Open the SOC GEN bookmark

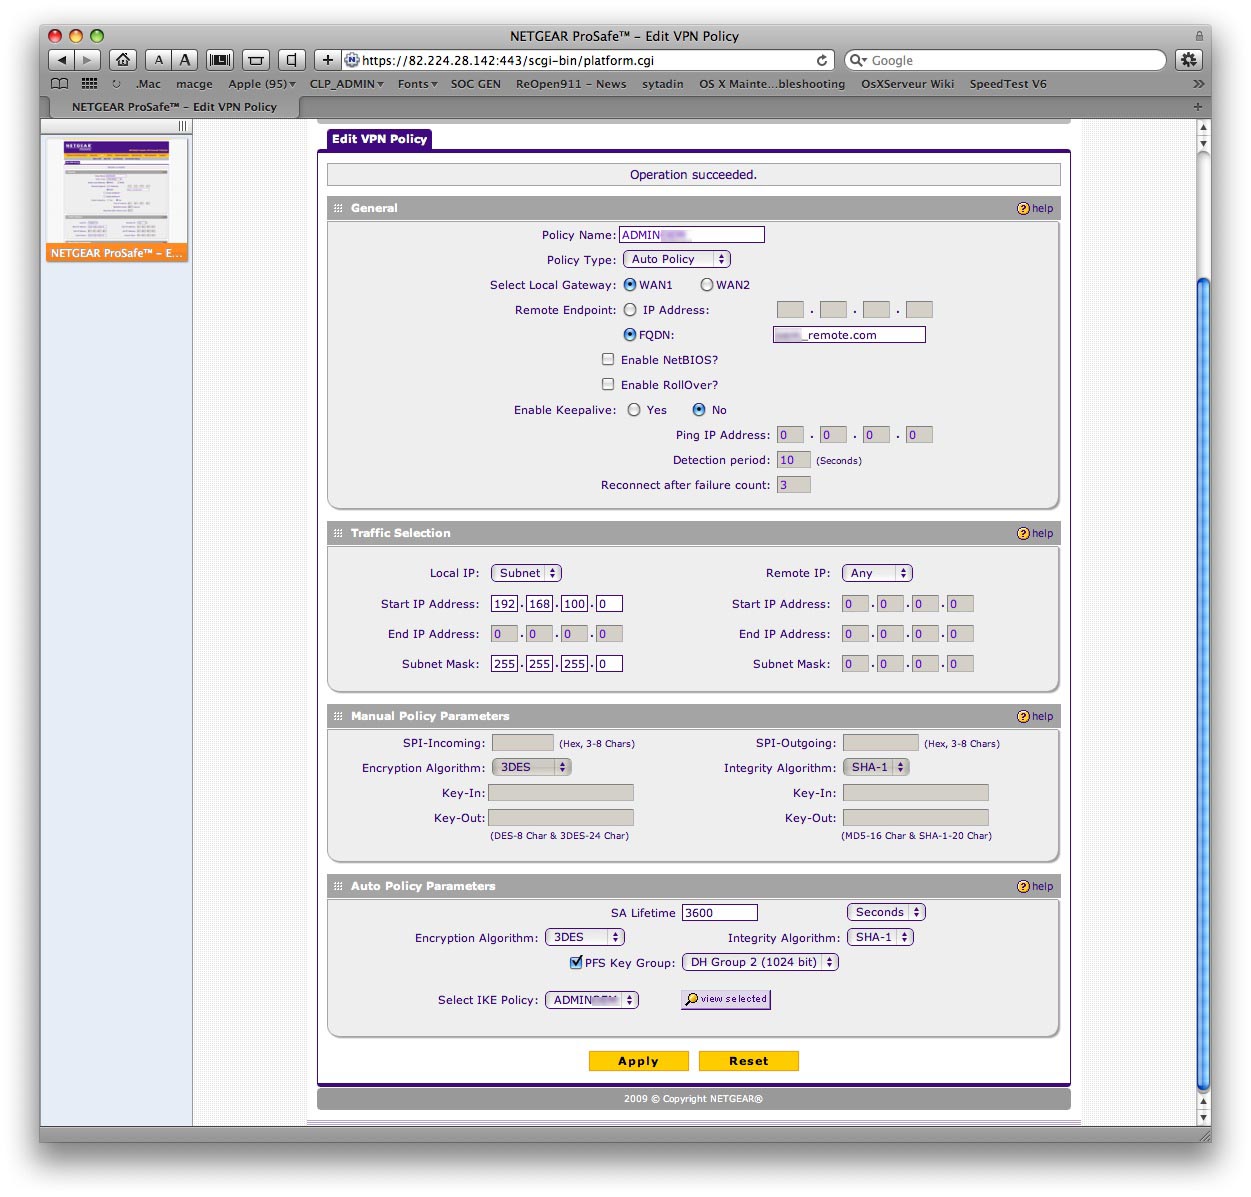pyautogui.click(x=476, y=84)
